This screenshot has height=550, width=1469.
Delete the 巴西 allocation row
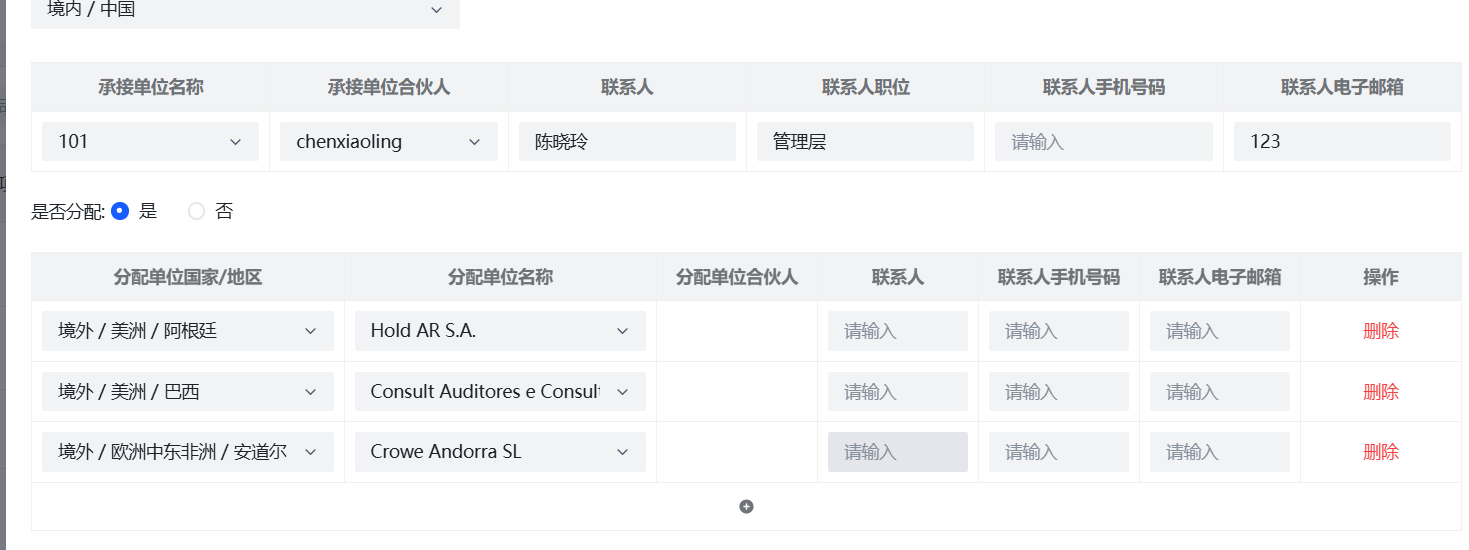1380,392
